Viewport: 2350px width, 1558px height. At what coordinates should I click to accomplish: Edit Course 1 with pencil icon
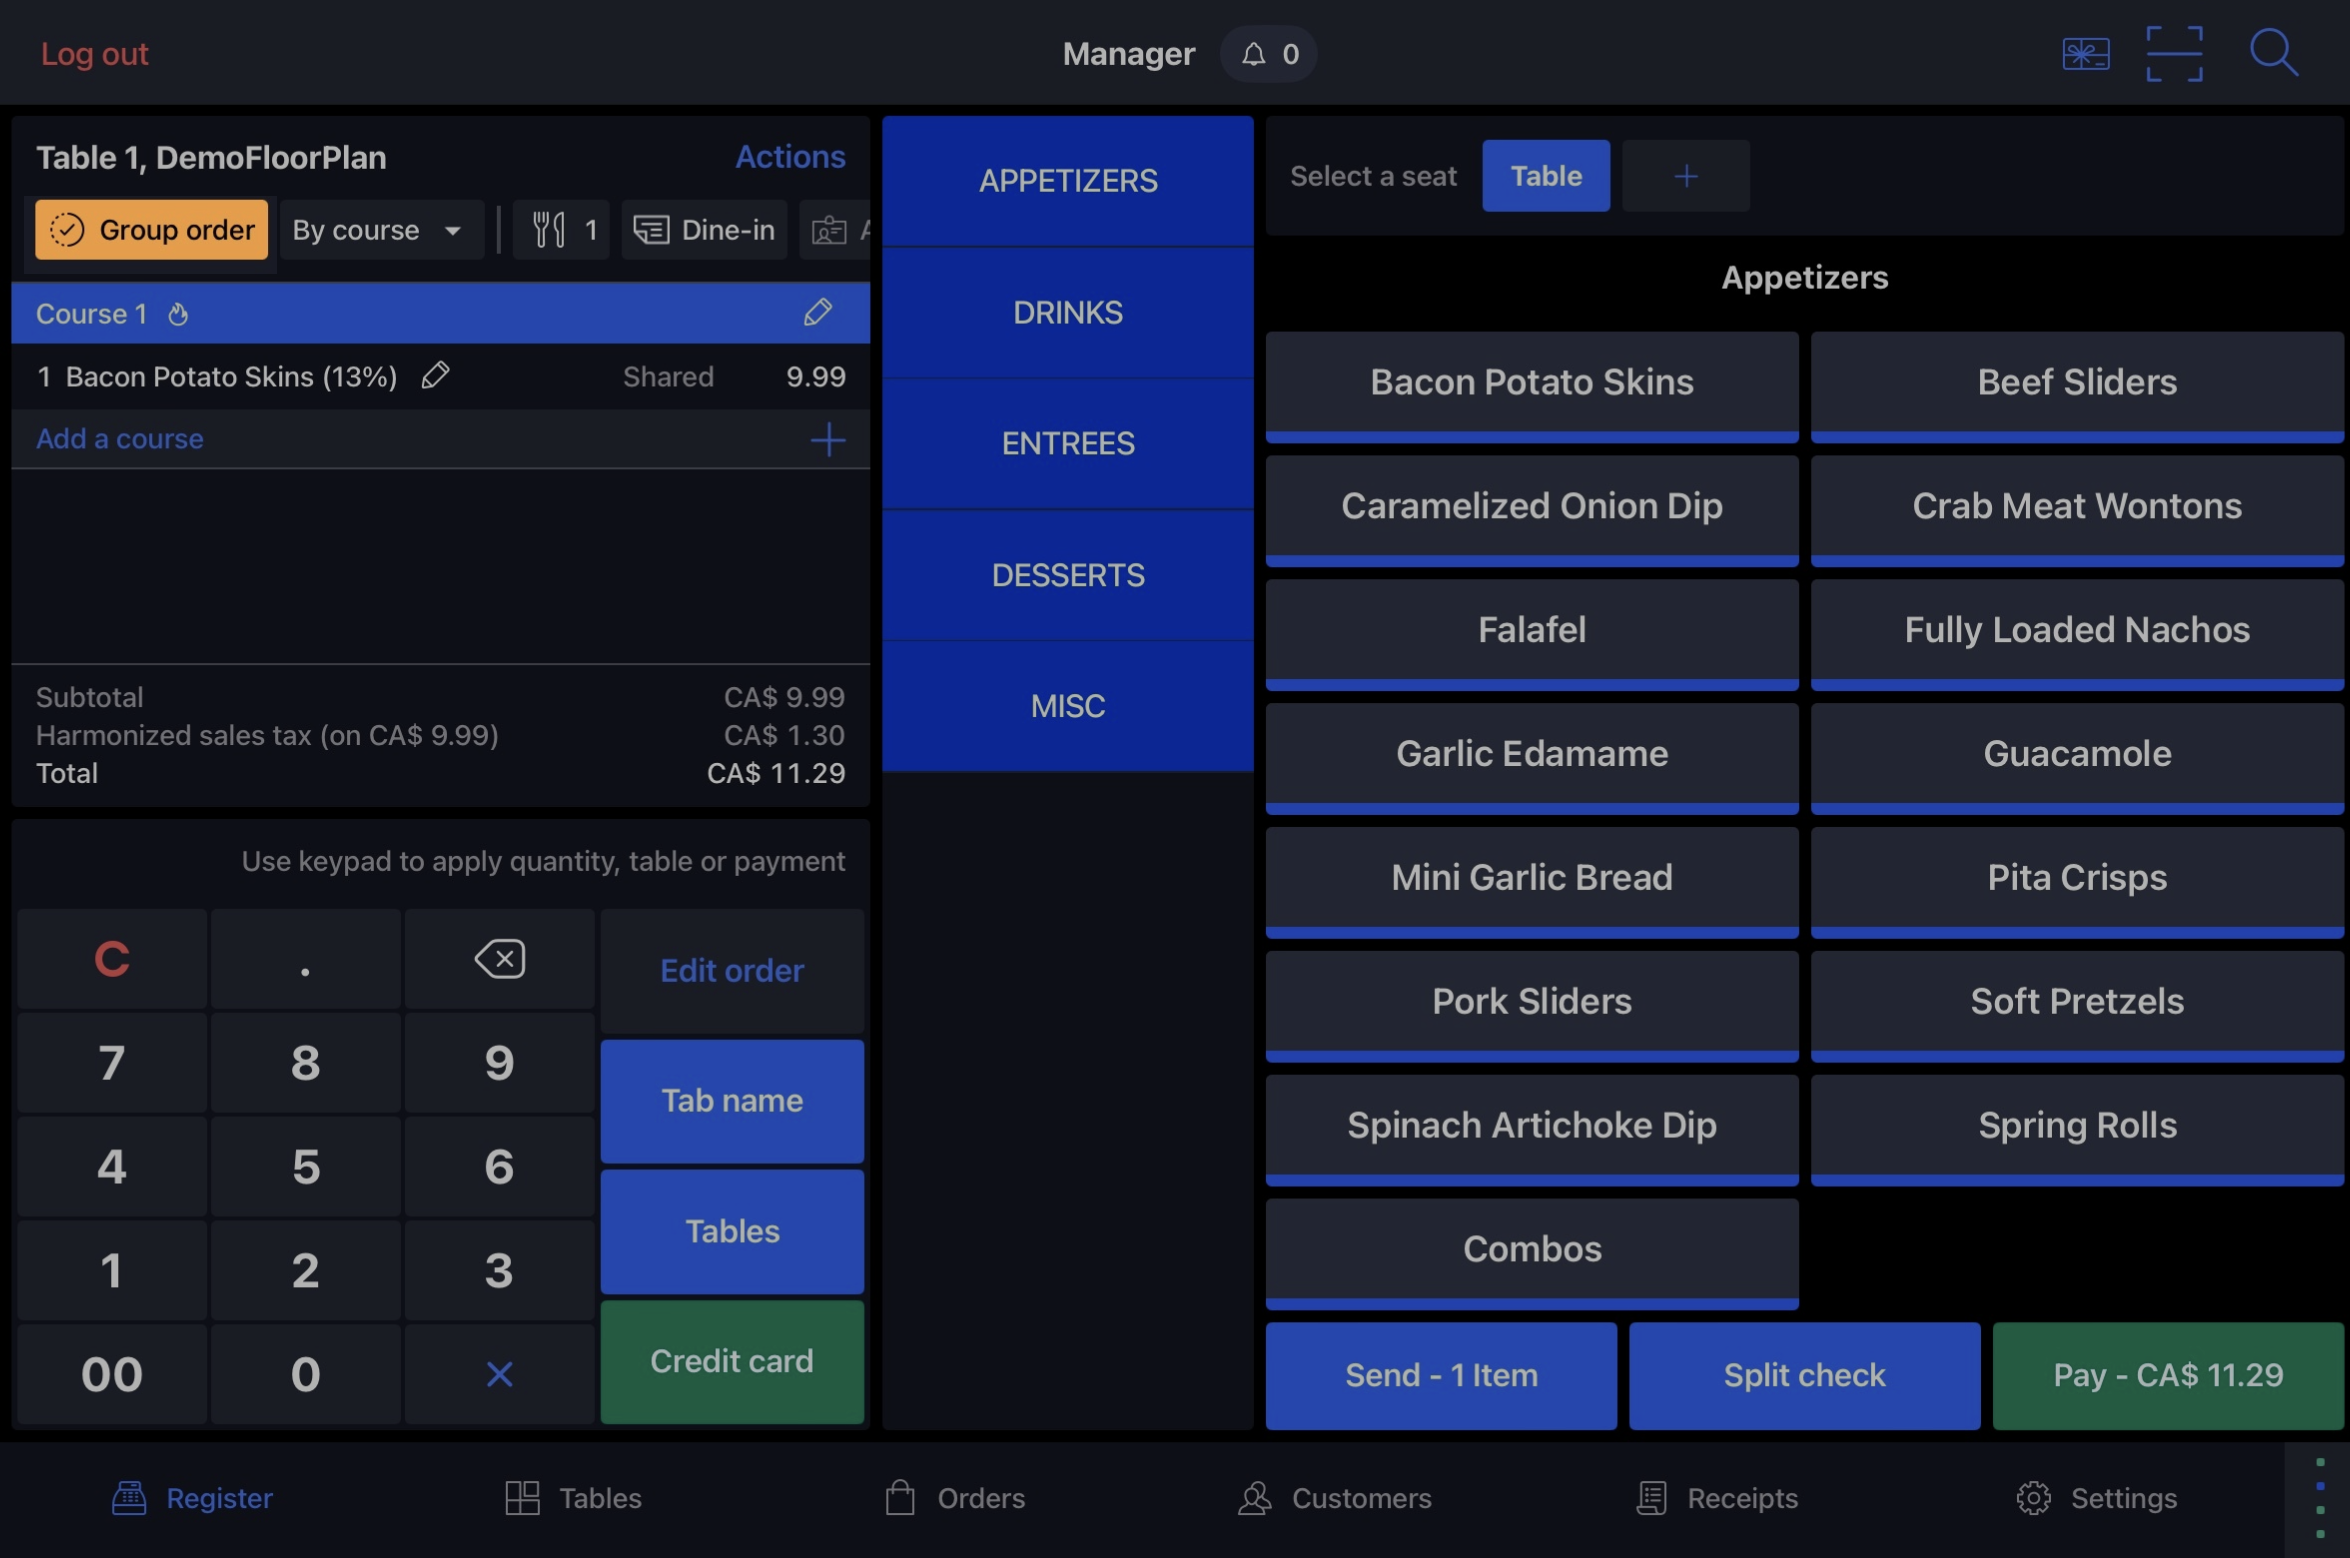[817, 313]
